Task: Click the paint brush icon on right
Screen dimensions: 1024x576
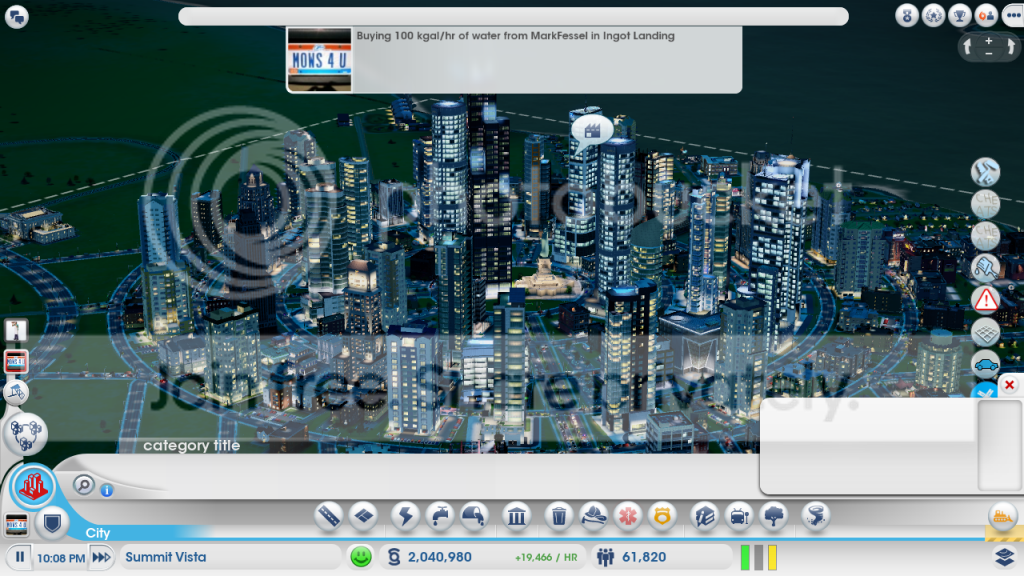Action: (x=985, y=268)
